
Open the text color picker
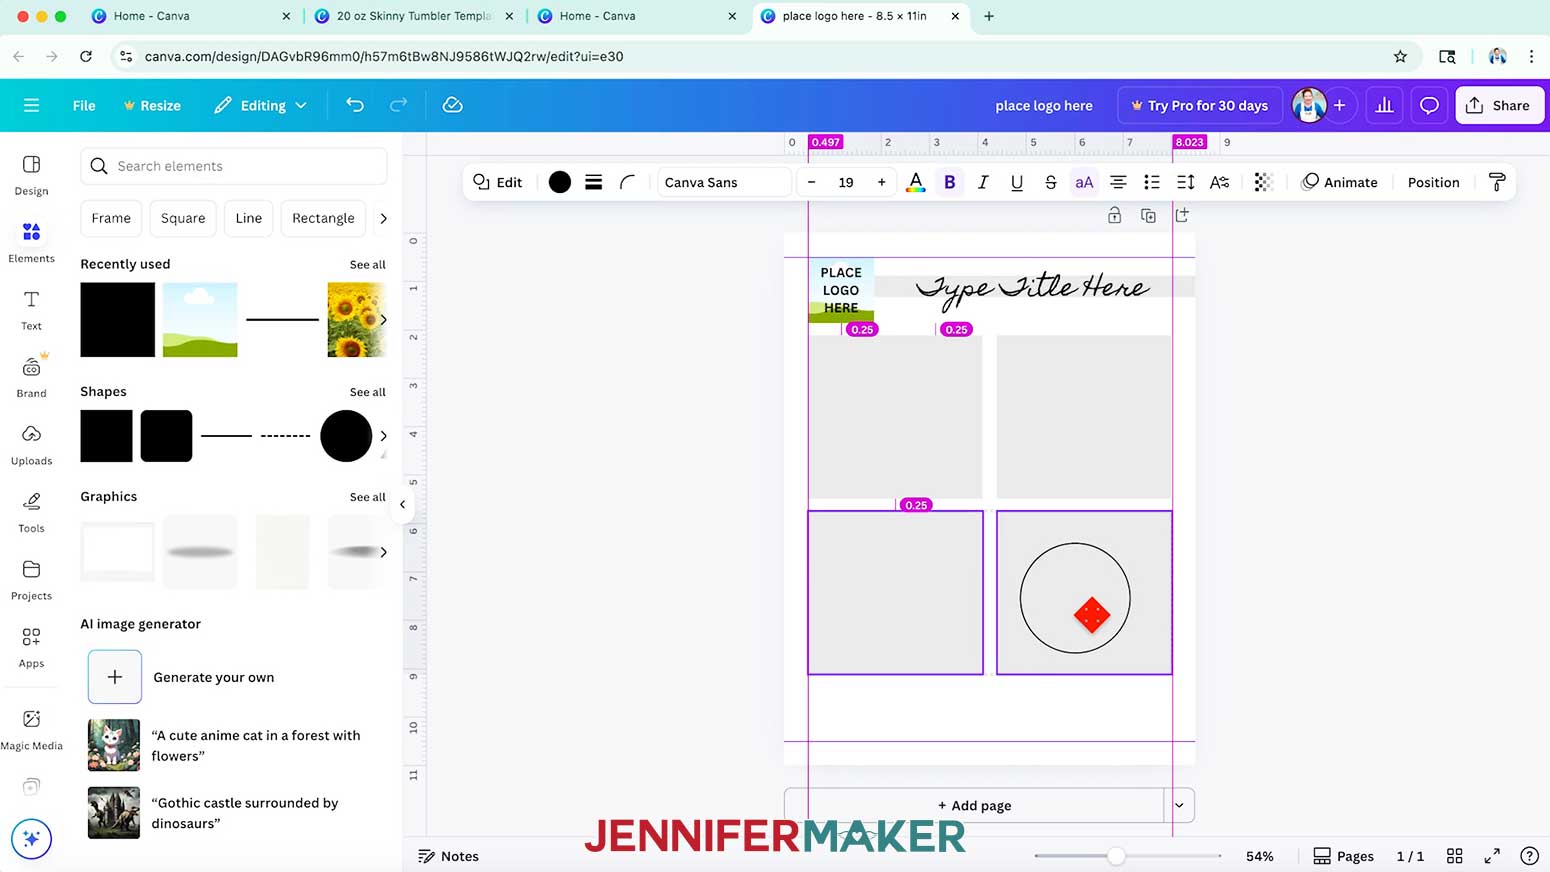[915, 182]
